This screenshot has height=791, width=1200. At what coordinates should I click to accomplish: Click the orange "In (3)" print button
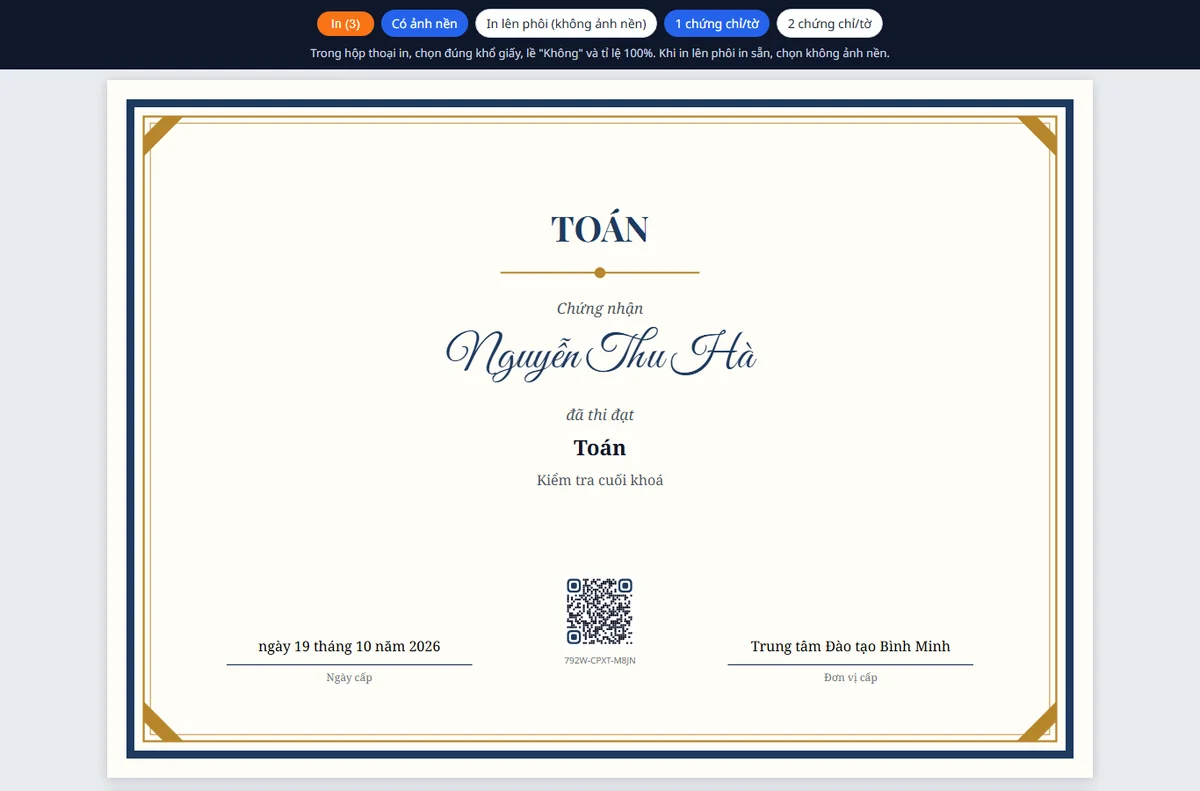pos(345,24)
